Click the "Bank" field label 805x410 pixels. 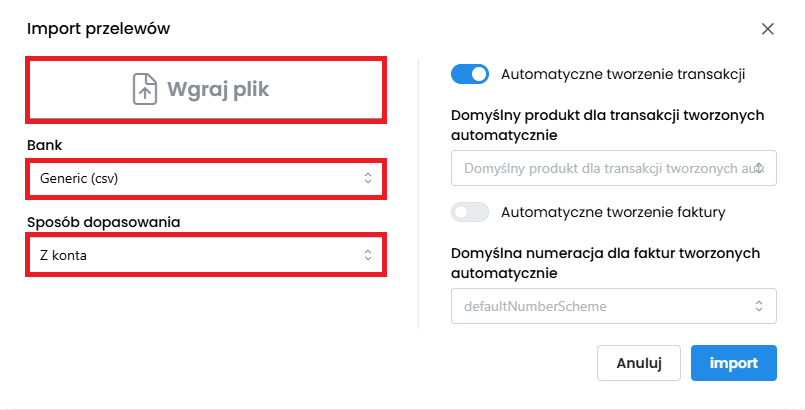[x=44, y=145]
